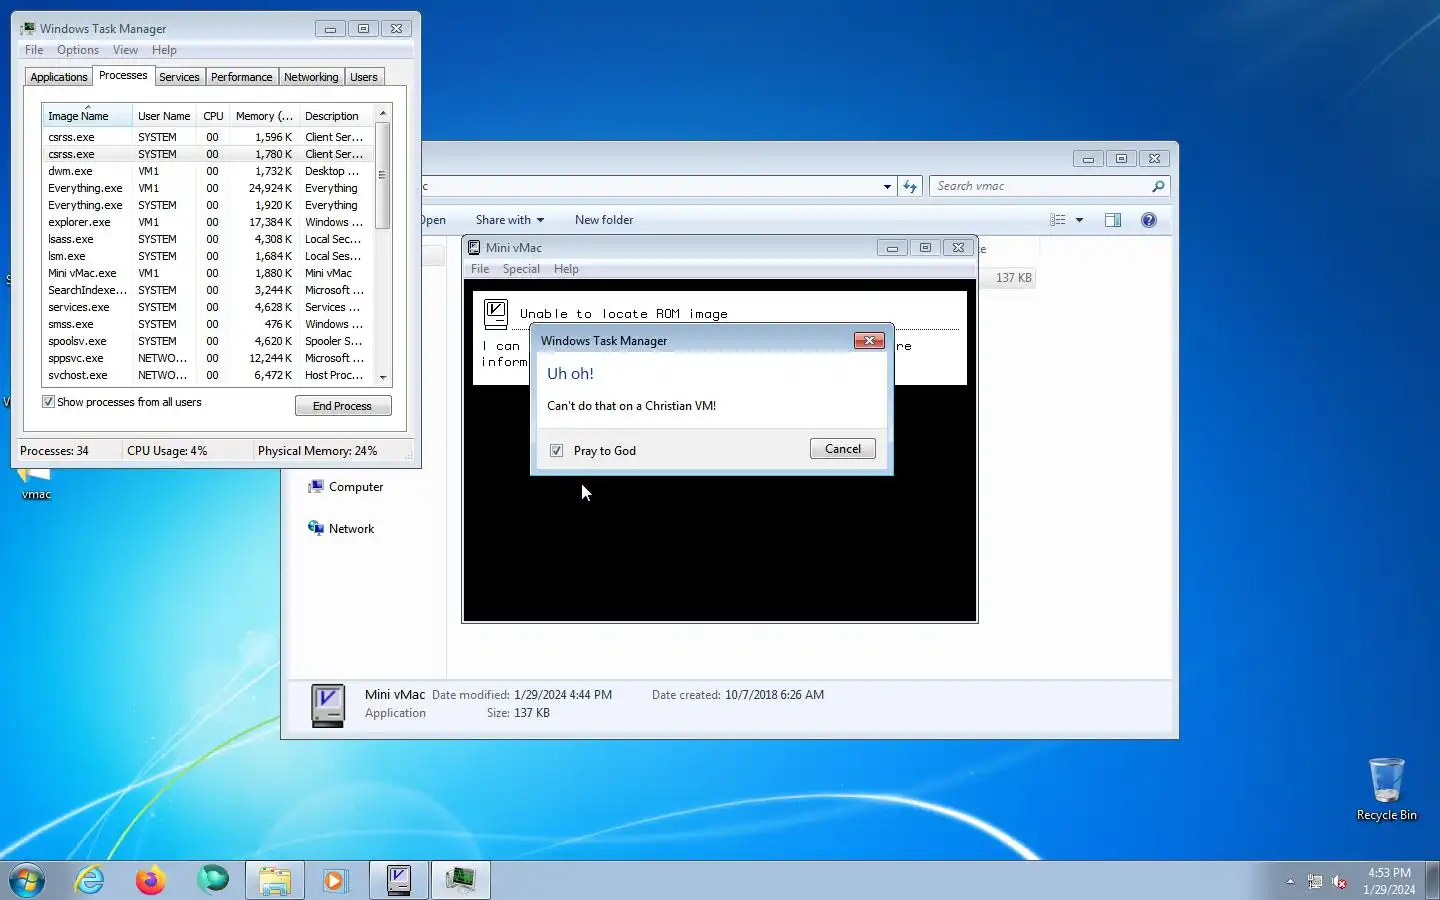The image size is (1440, 900).
Task: Select the smss.exe process row
Action: coord(208,324)
